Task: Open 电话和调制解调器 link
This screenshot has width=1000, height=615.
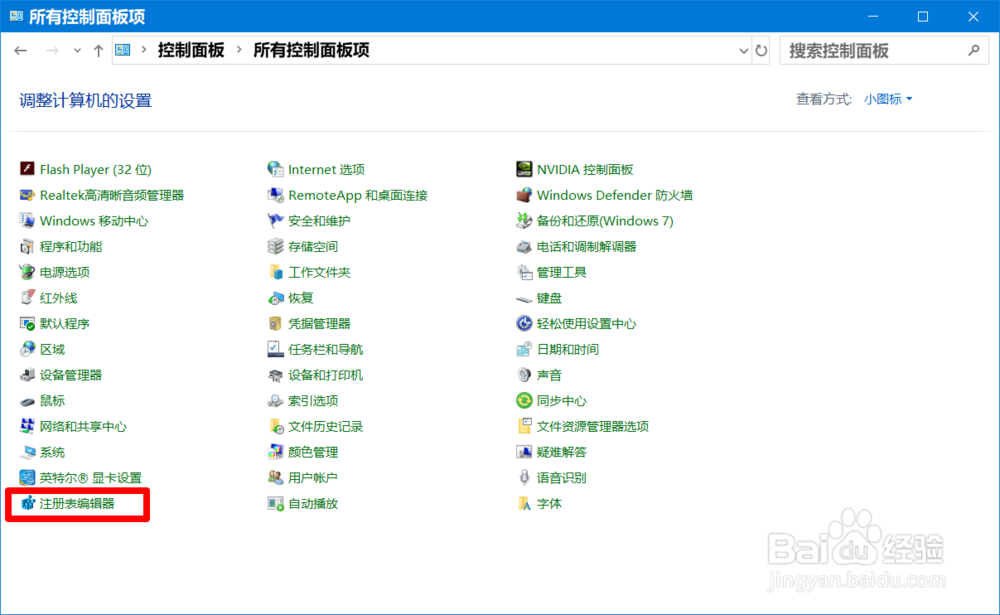Action: pyautogui.click(x=586, y=246)
